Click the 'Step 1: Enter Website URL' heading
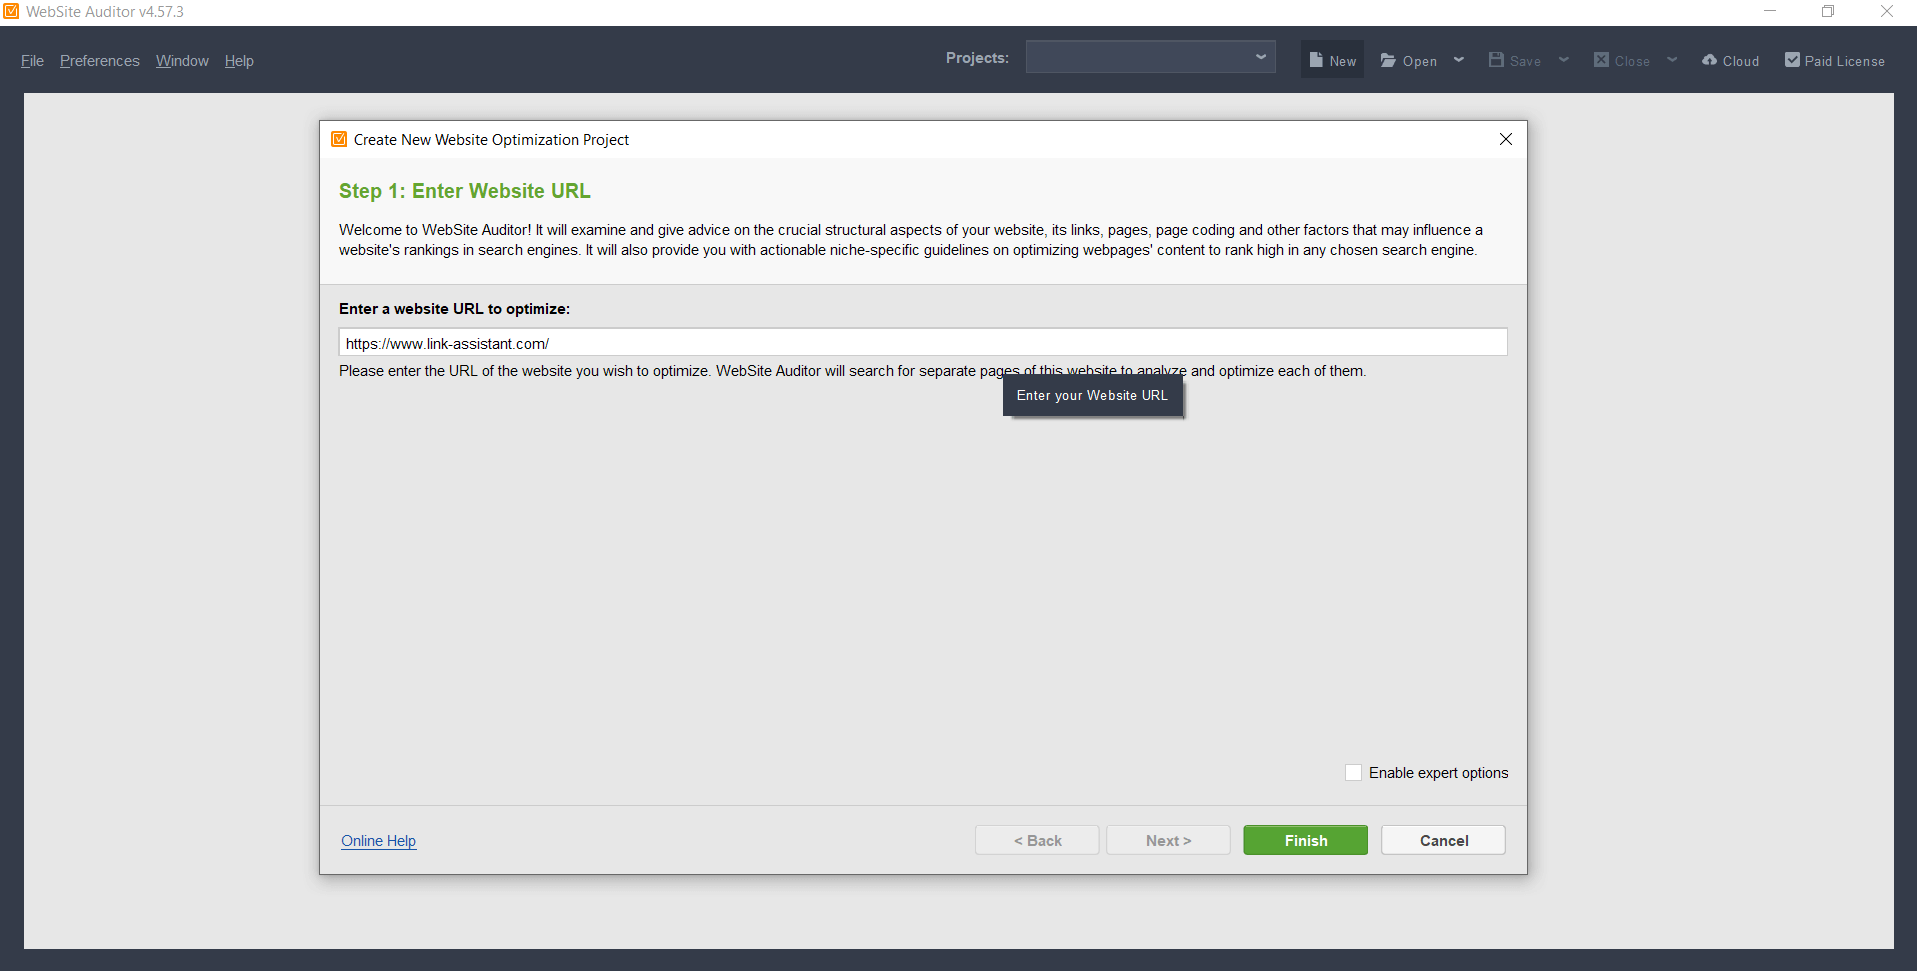 click(x=464, y=191)
